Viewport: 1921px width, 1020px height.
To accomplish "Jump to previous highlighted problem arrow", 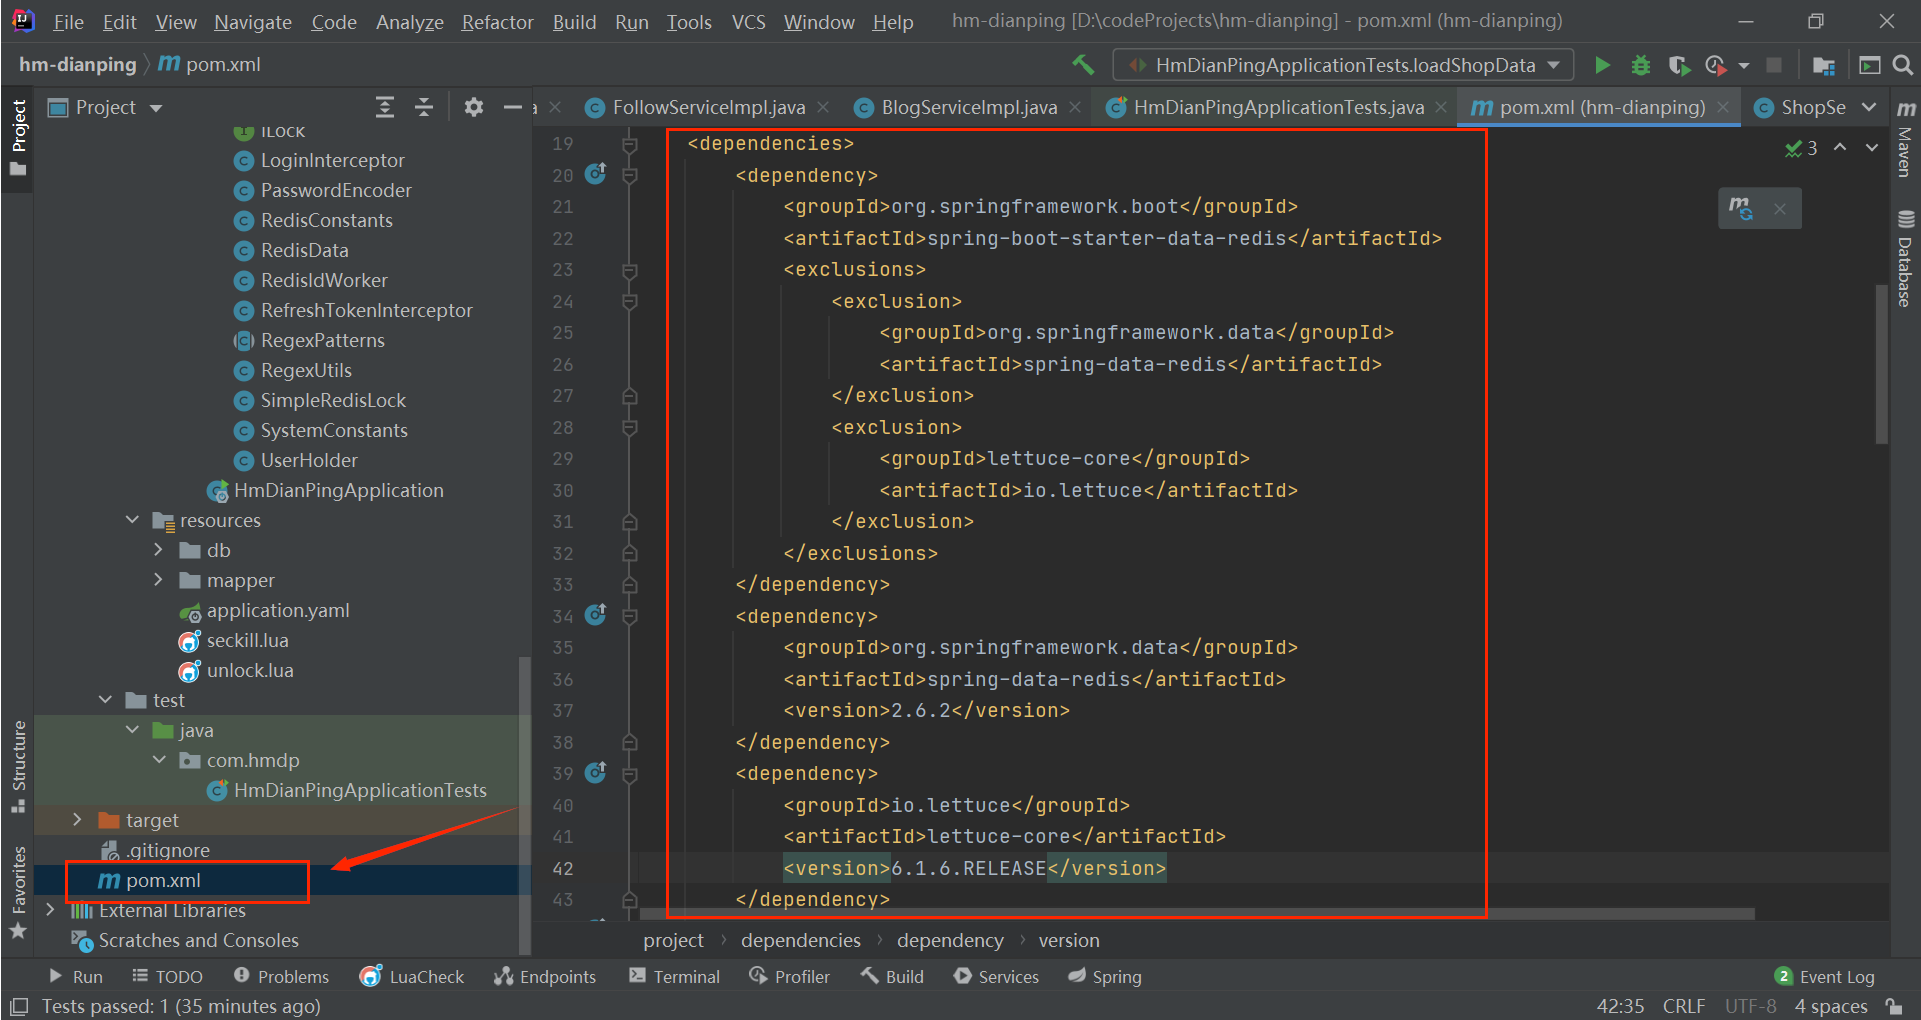I will pos(1840,147).
